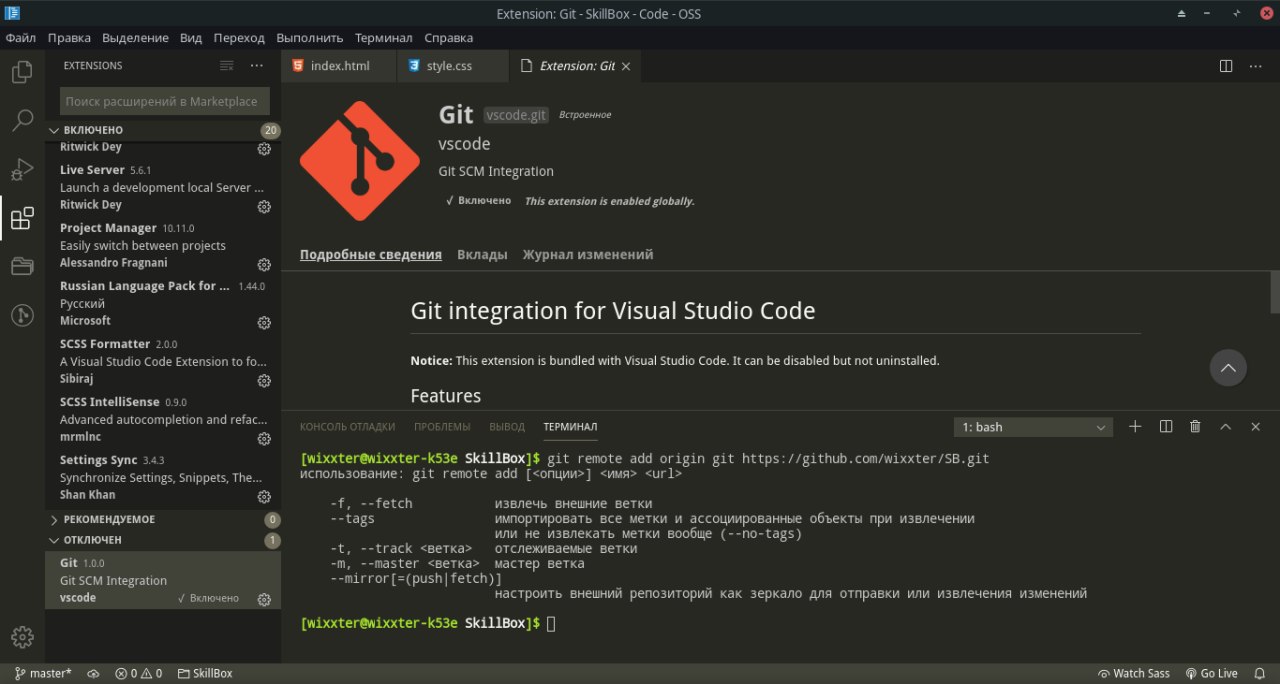Click the Git extension logo image

[x=360, y=161]
